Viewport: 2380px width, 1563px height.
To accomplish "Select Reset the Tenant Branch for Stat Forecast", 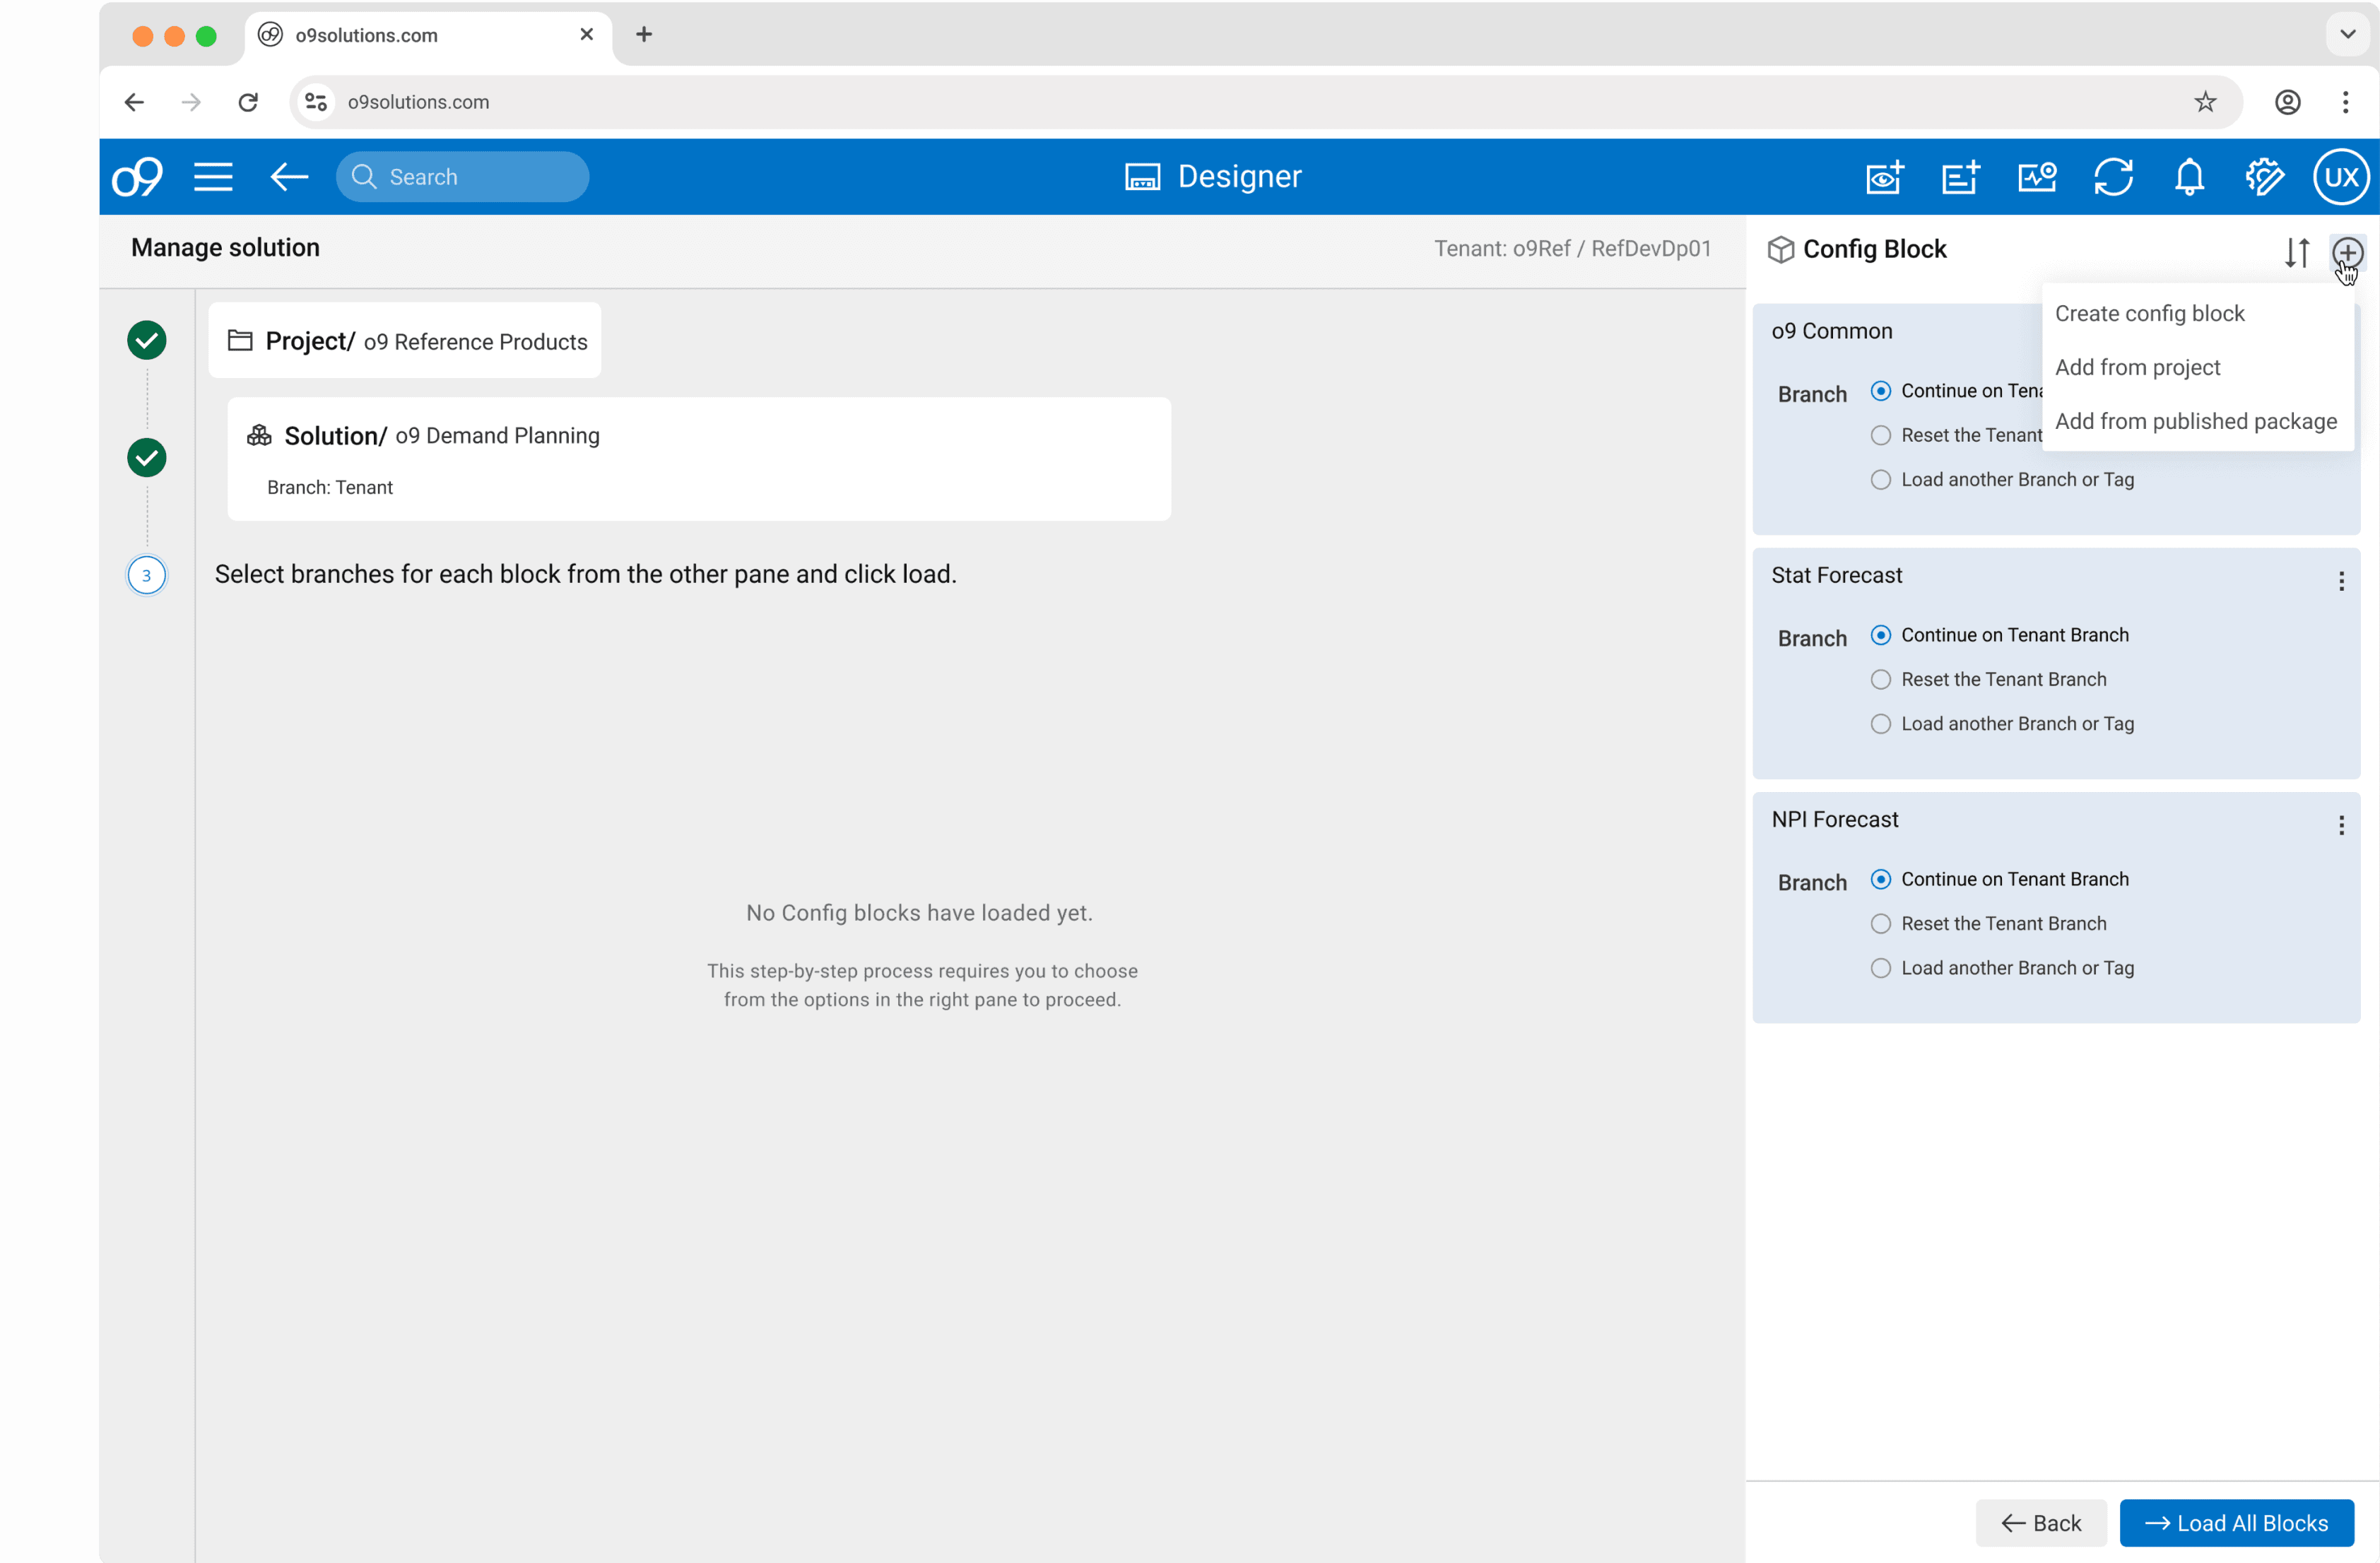I will click(1881, 679).
